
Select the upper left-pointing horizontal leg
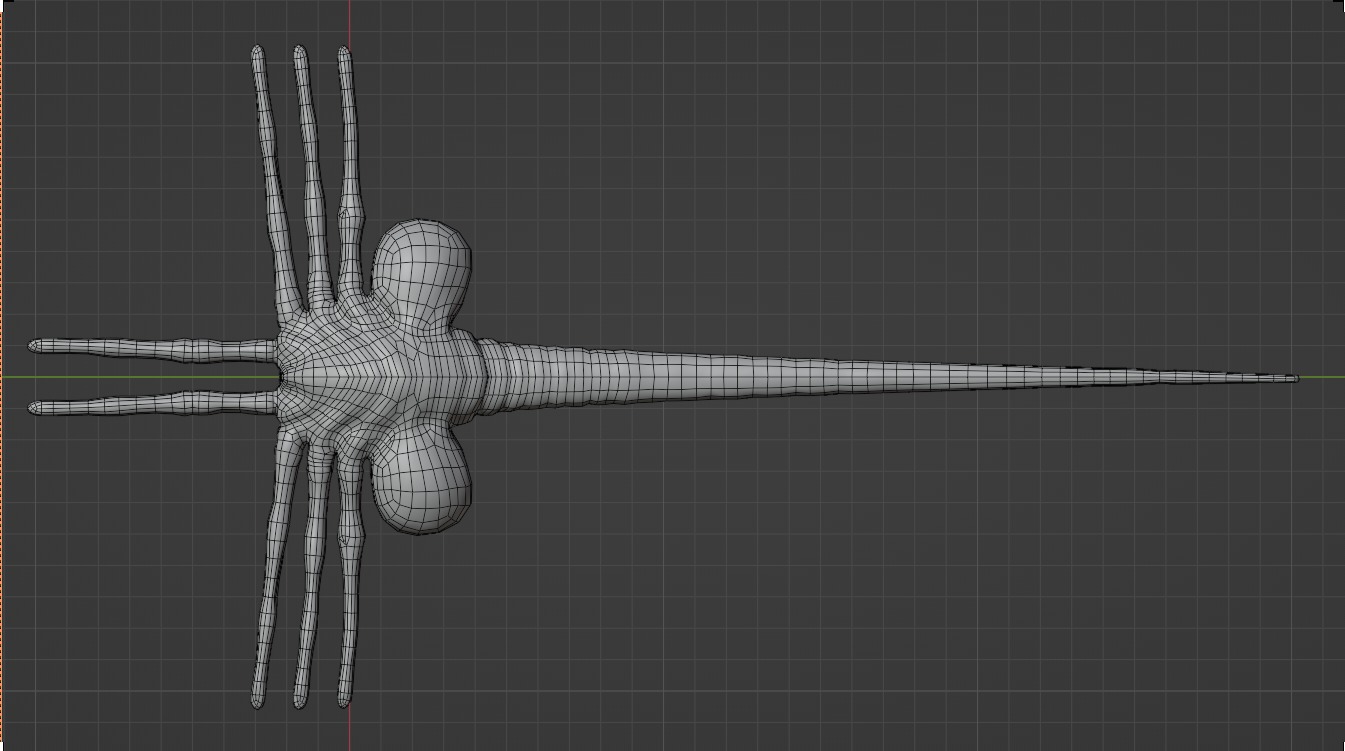click(152, 349)
